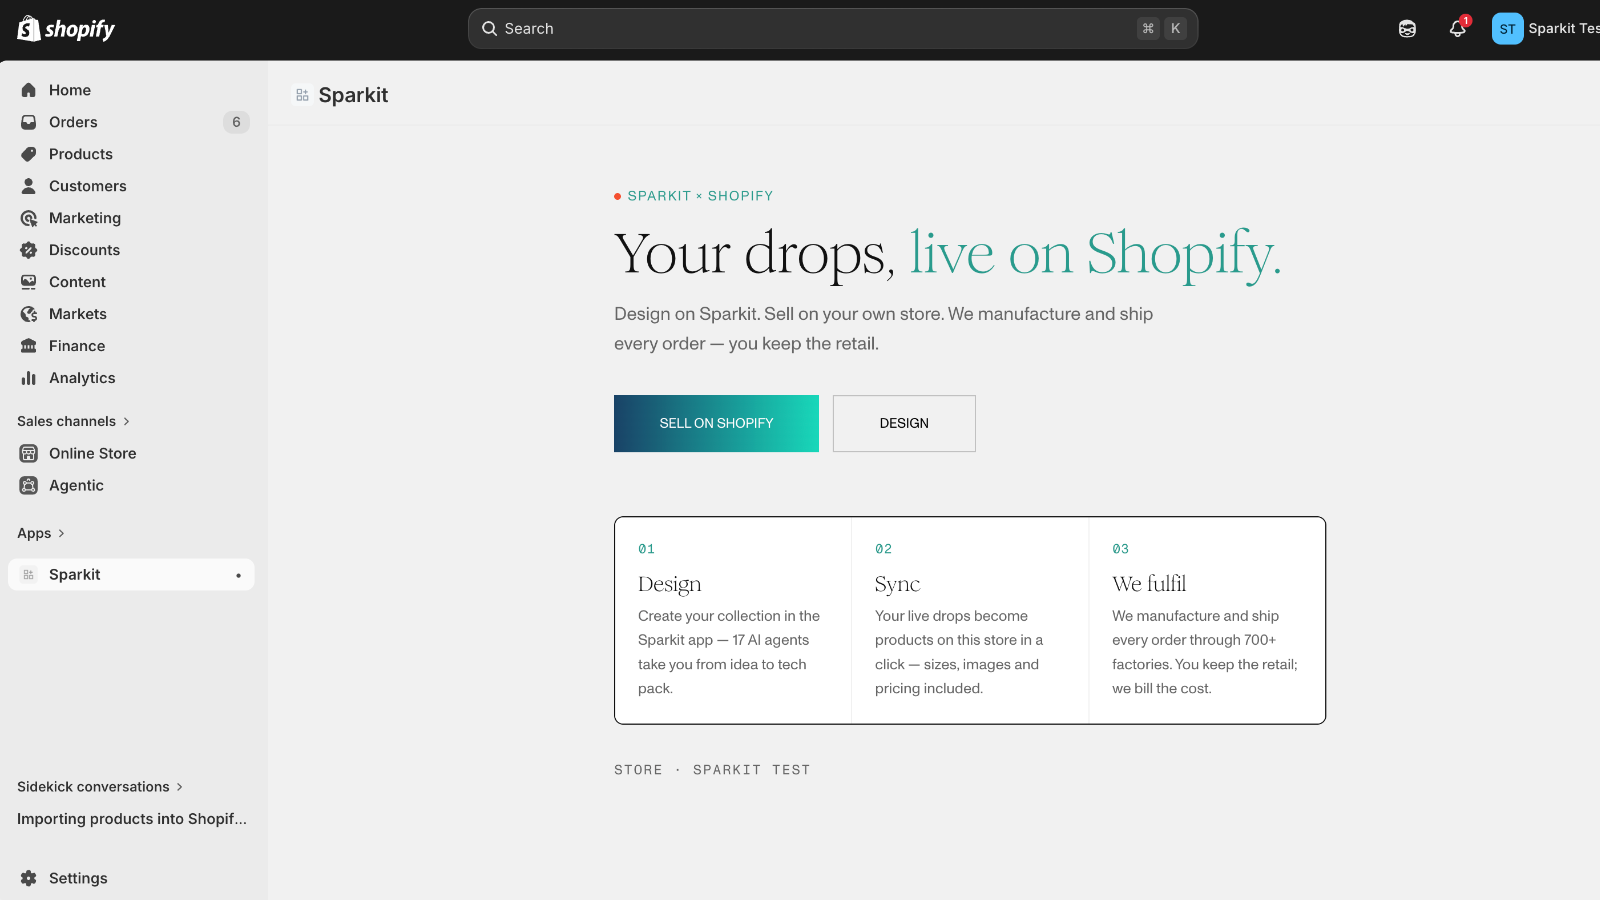Click the 'Design' step heading
Screen dimensions: 1600x900
[x=669, y=584]
